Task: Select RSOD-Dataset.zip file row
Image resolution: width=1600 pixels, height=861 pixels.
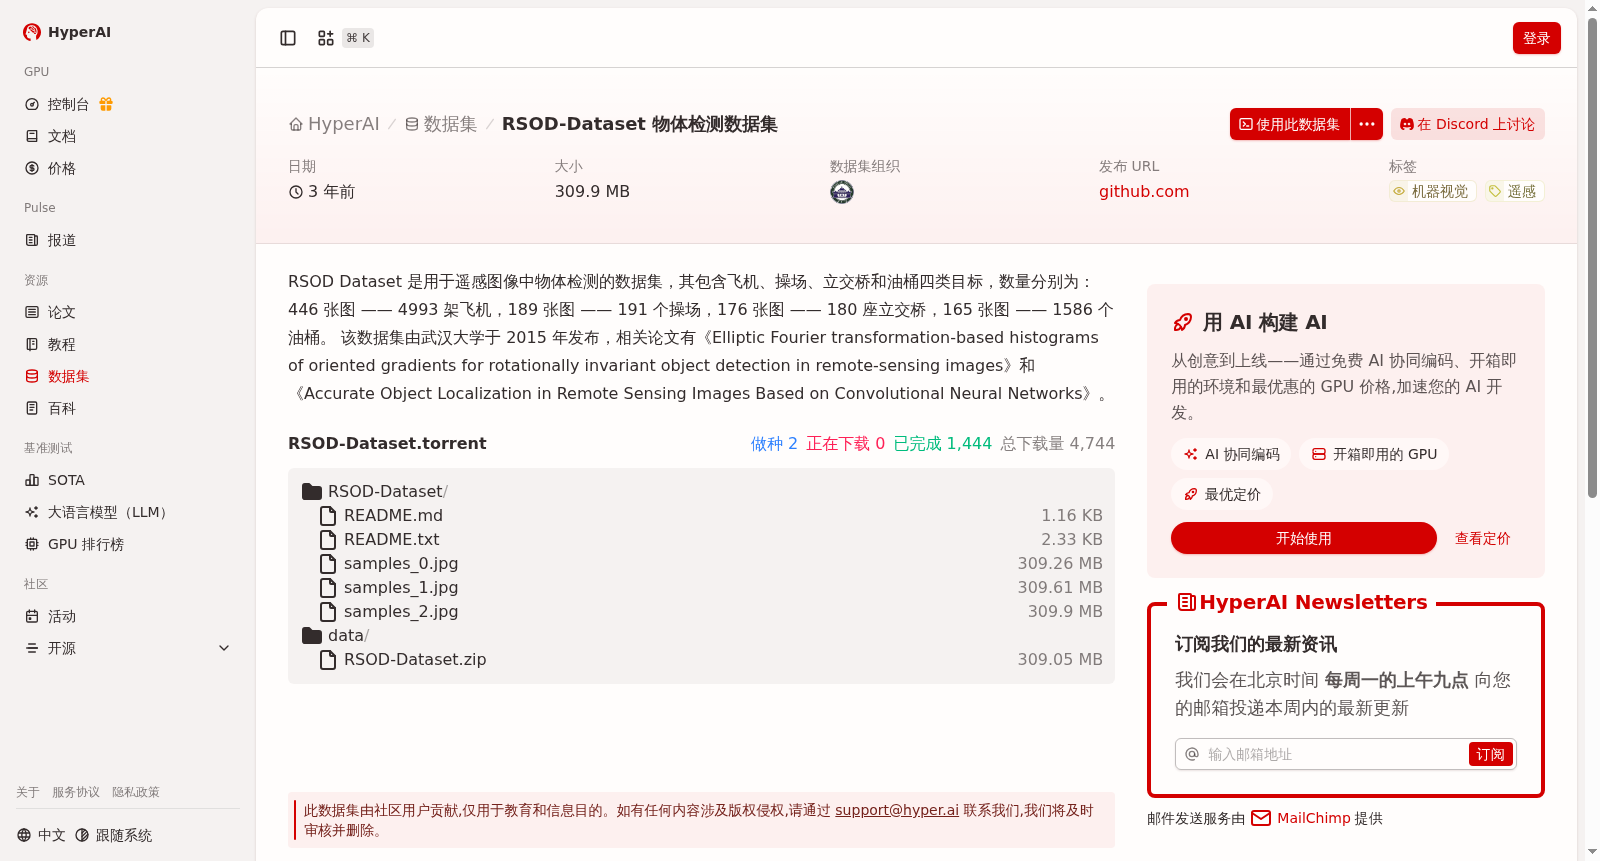Action: tap(711, 659)
